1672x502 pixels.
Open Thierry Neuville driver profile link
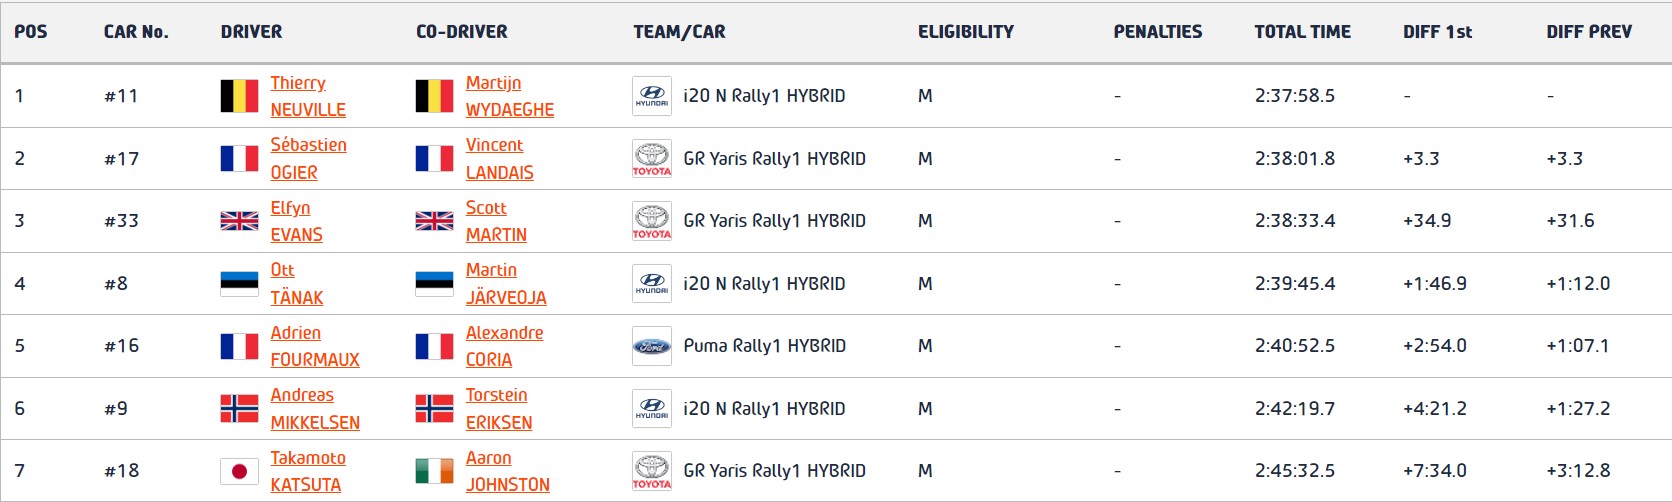tap(307, 96)
